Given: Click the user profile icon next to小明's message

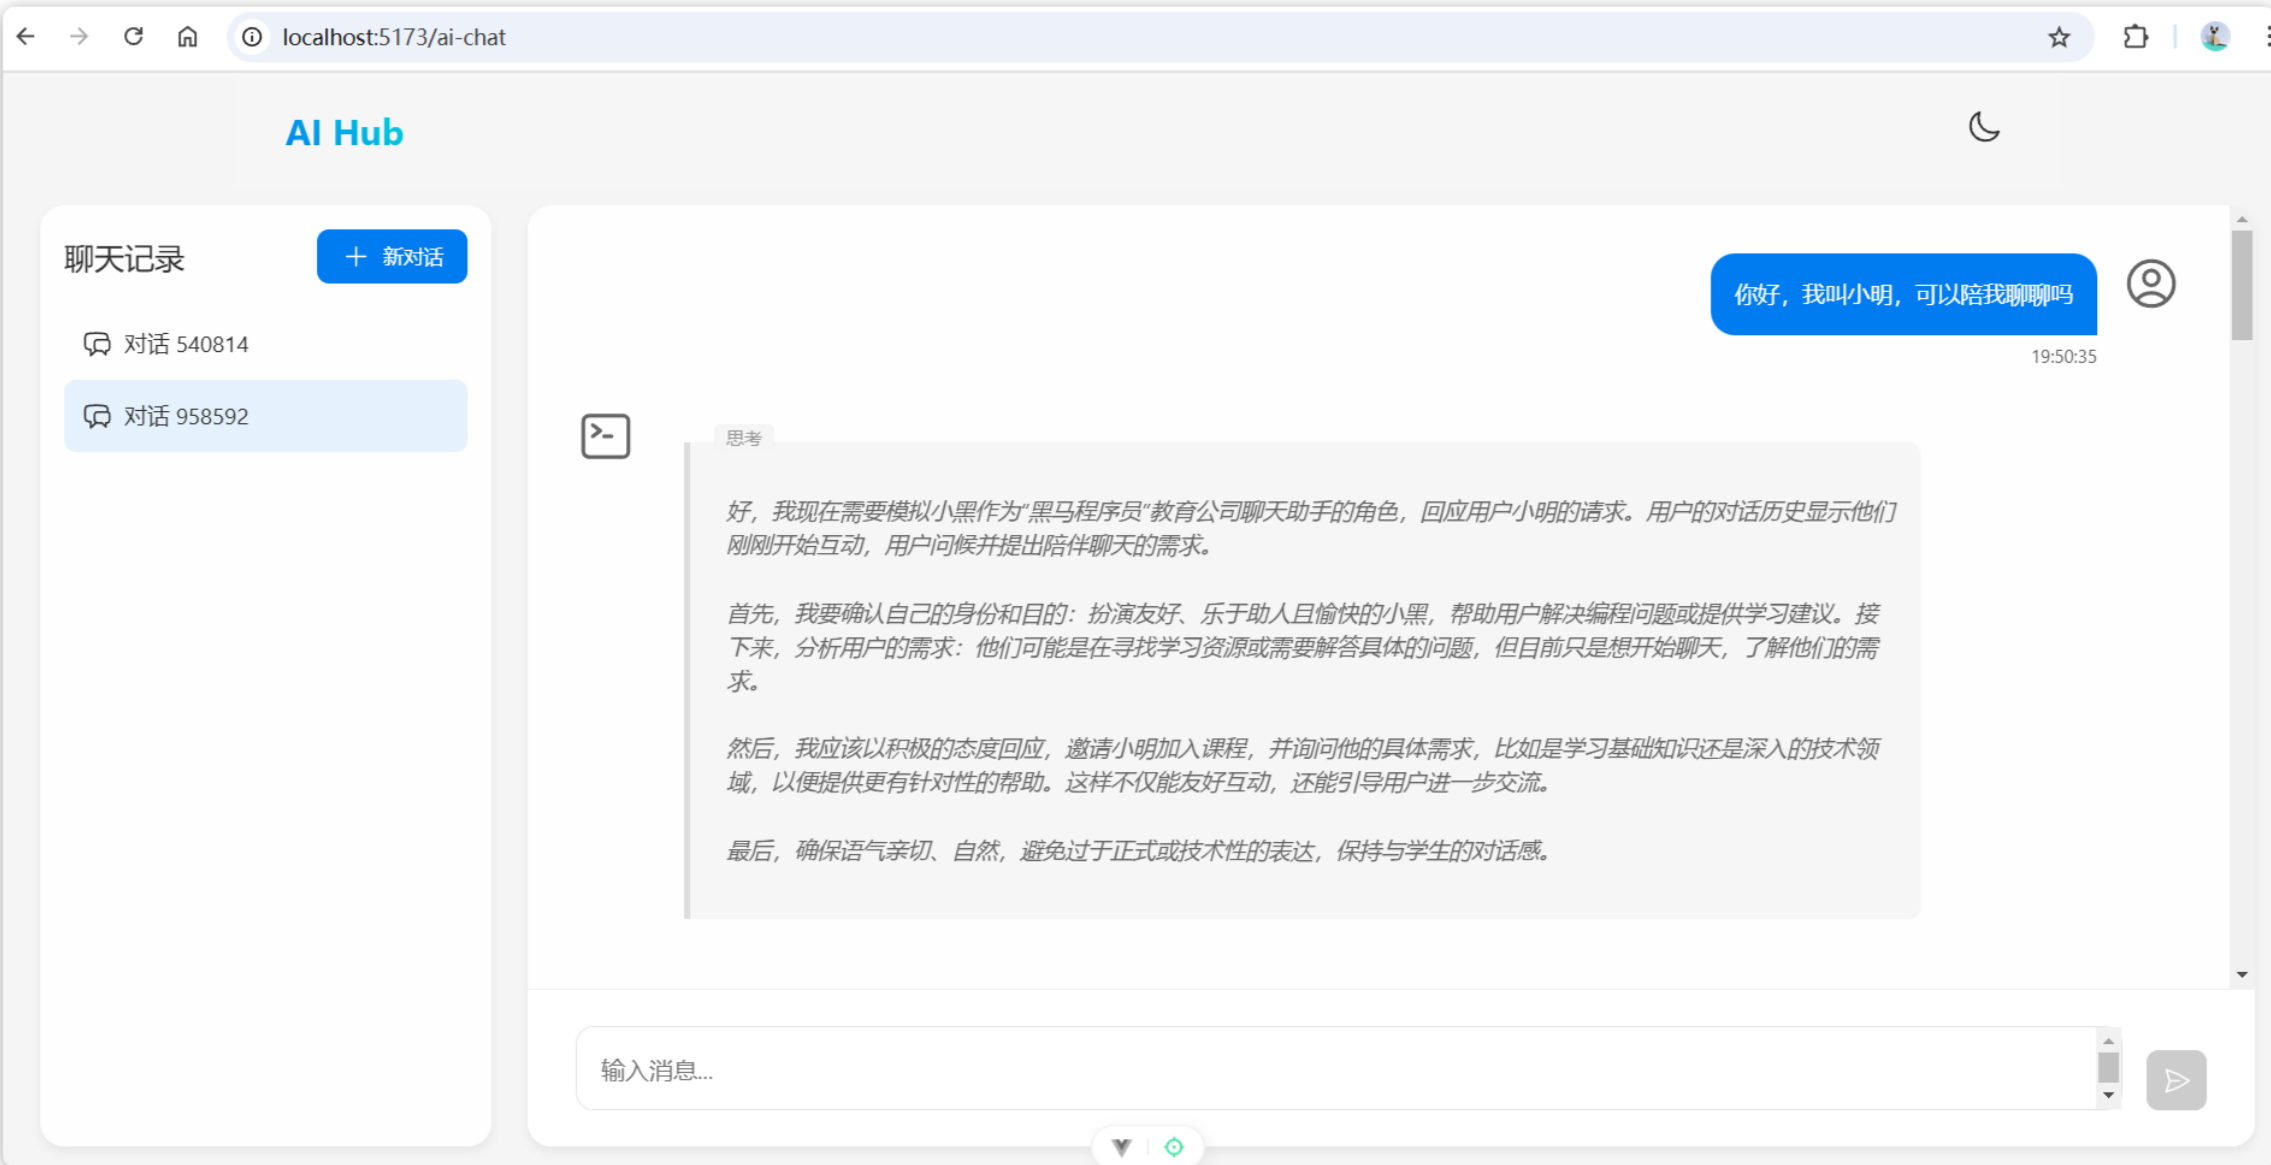Looking at the screenshot, I should (2150, 284).
